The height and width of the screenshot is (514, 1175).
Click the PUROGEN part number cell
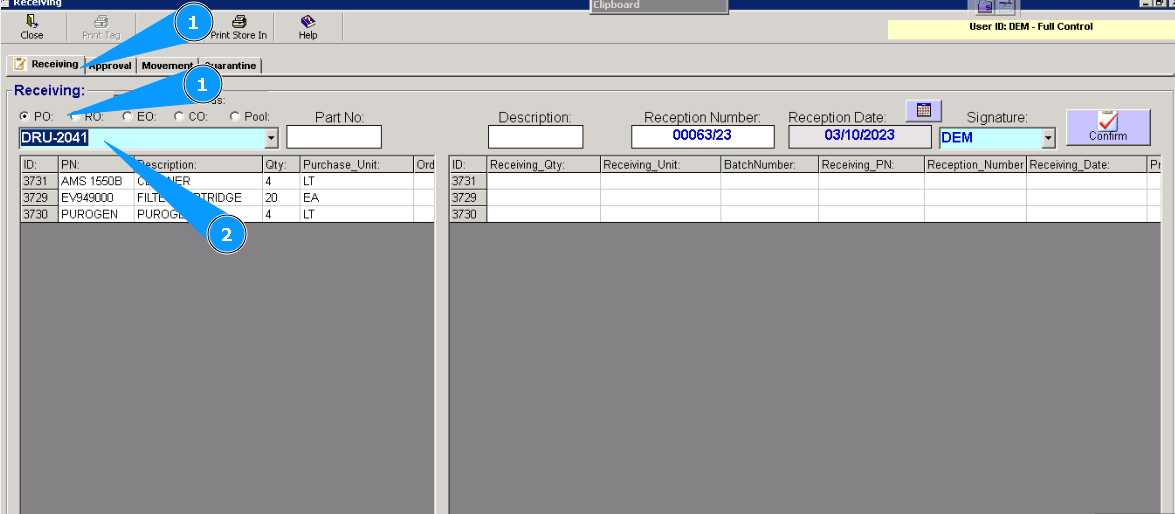coord(96,214)
